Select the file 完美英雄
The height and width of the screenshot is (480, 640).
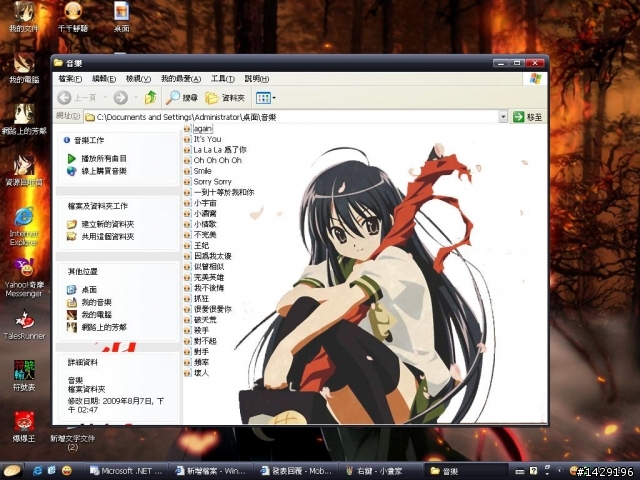(x=209, y=277)
